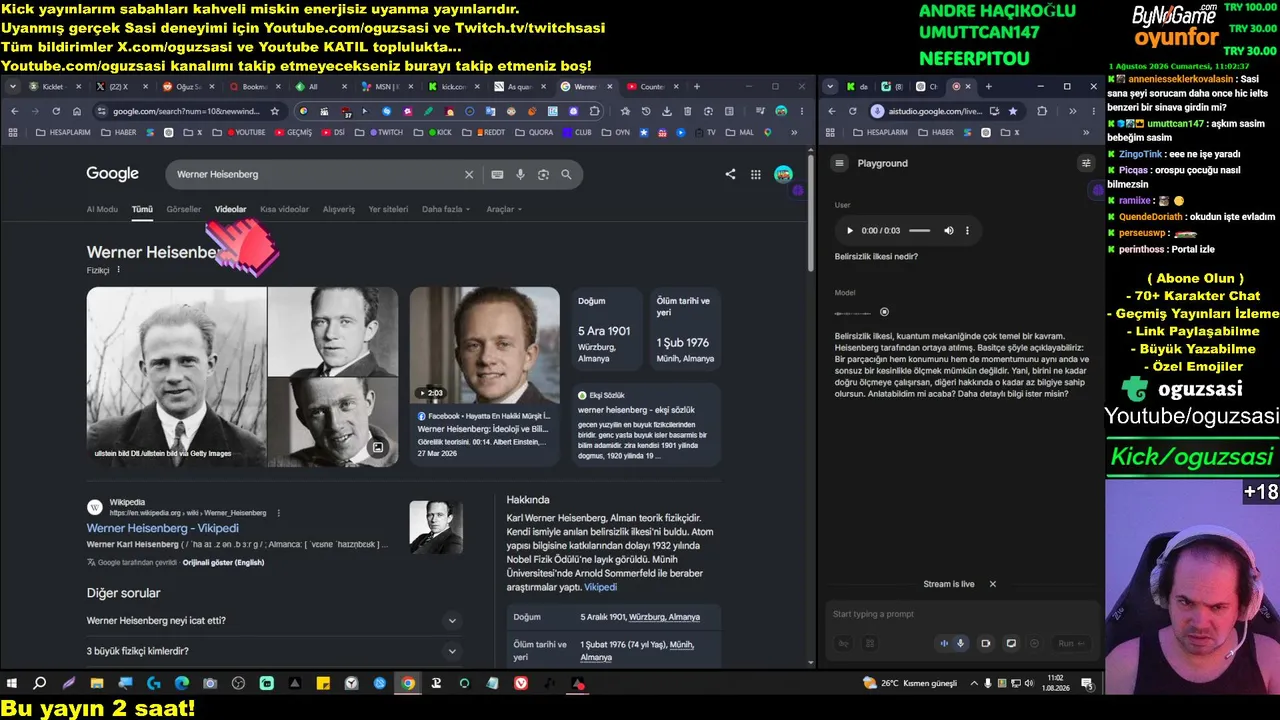This screenshot has width=1280, height=720.
Task: Seek within the user audio progress bar
Action: (x=919, y=230)
